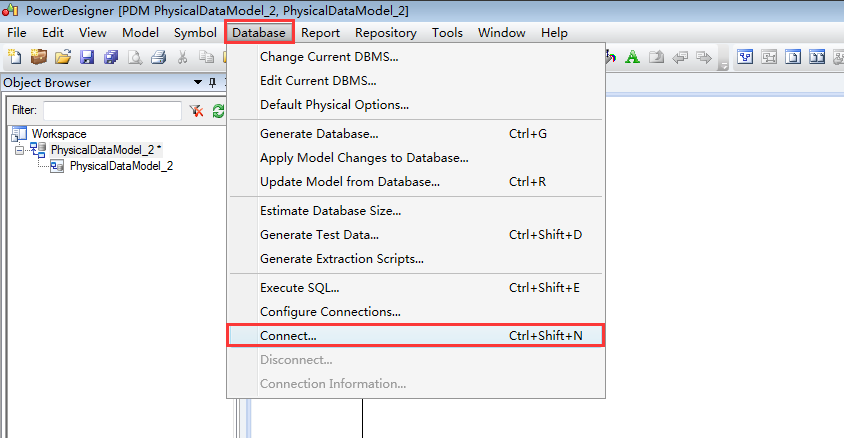Click the Object Browser Filter input field
This screenshot has height=438, width=844.
pos(112,111)
